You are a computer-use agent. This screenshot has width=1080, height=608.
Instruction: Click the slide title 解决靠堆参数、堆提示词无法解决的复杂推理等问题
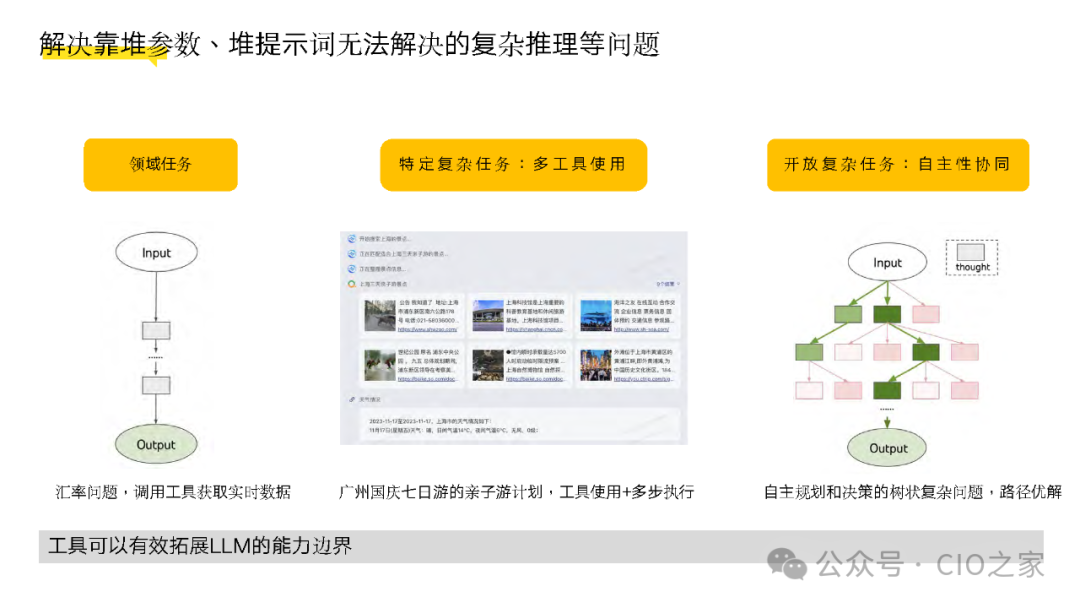pyautogui.click(x=349, y=45)
